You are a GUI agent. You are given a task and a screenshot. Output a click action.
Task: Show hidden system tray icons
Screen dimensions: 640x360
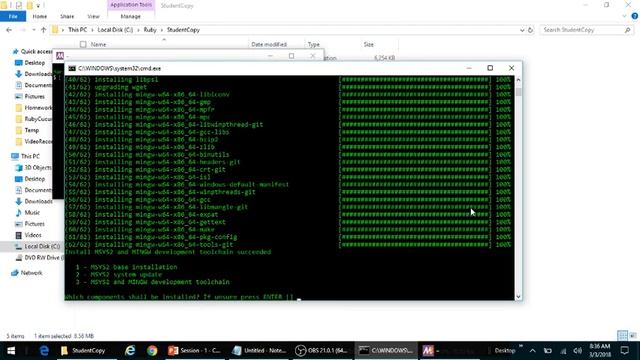[x=532, y=351]
